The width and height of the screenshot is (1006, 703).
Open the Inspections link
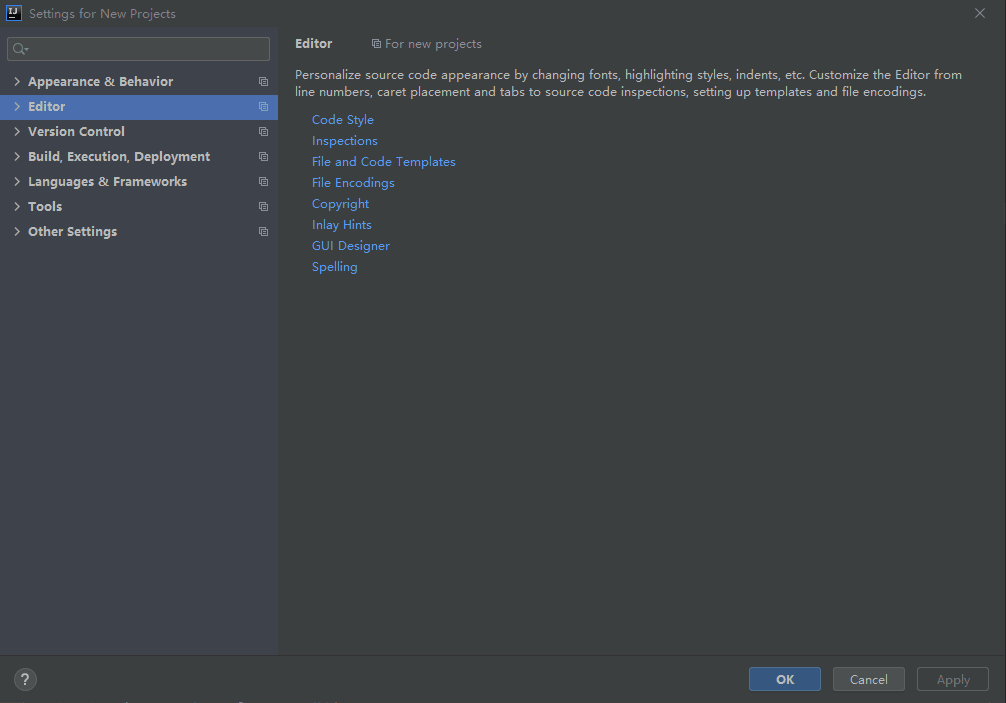pyautogui.click(x=345, y=140)
